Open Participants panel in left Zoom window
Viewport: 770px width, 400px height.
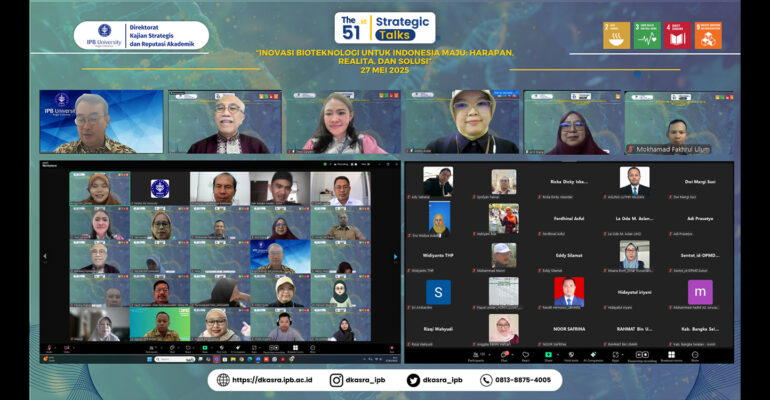coord(152,349)
